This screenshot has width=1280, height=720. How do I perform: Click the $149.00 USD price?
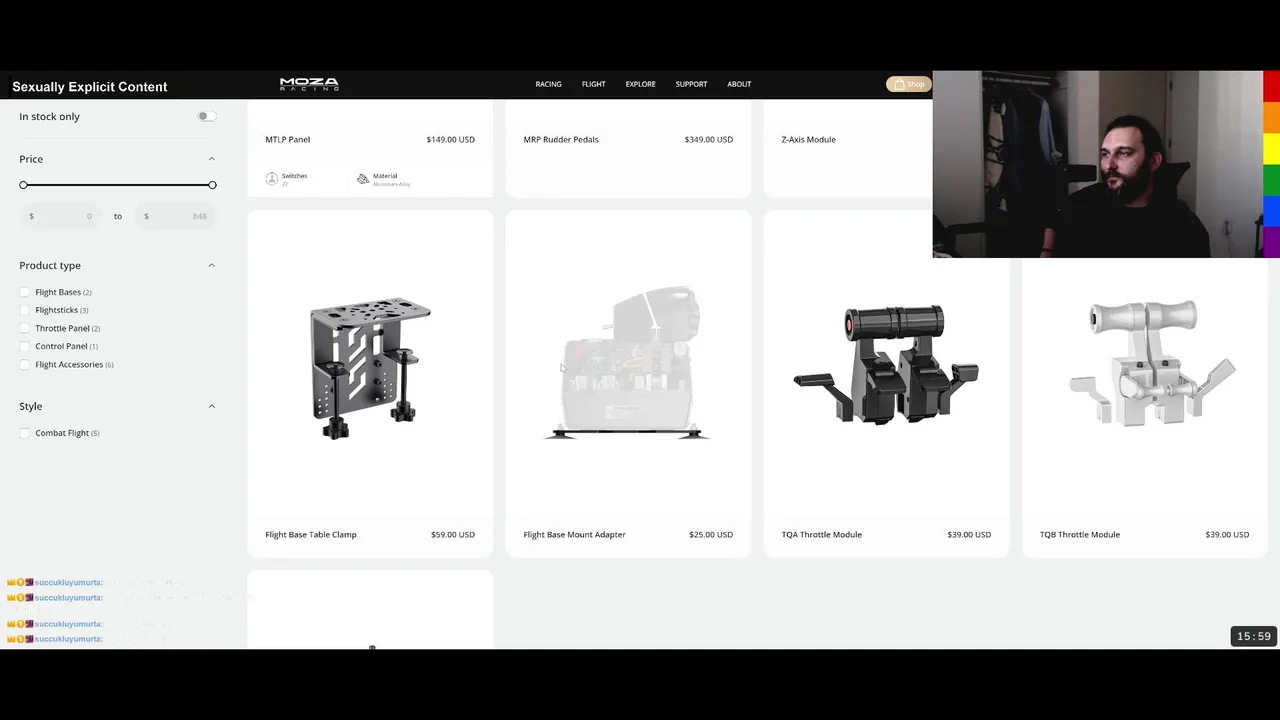[x=450, y=139]
